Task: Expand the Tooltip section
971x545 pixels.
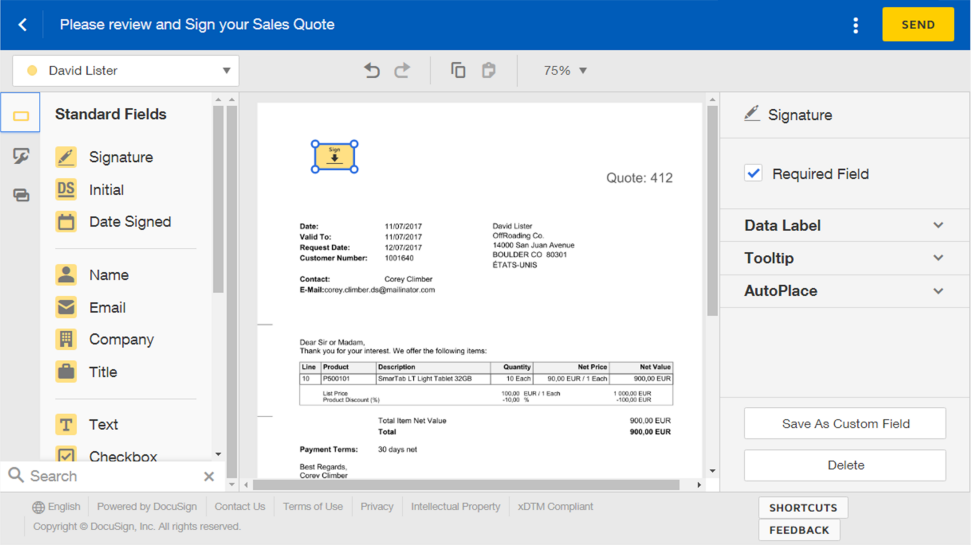Action: pyautogui.click(x=845, y=258)
